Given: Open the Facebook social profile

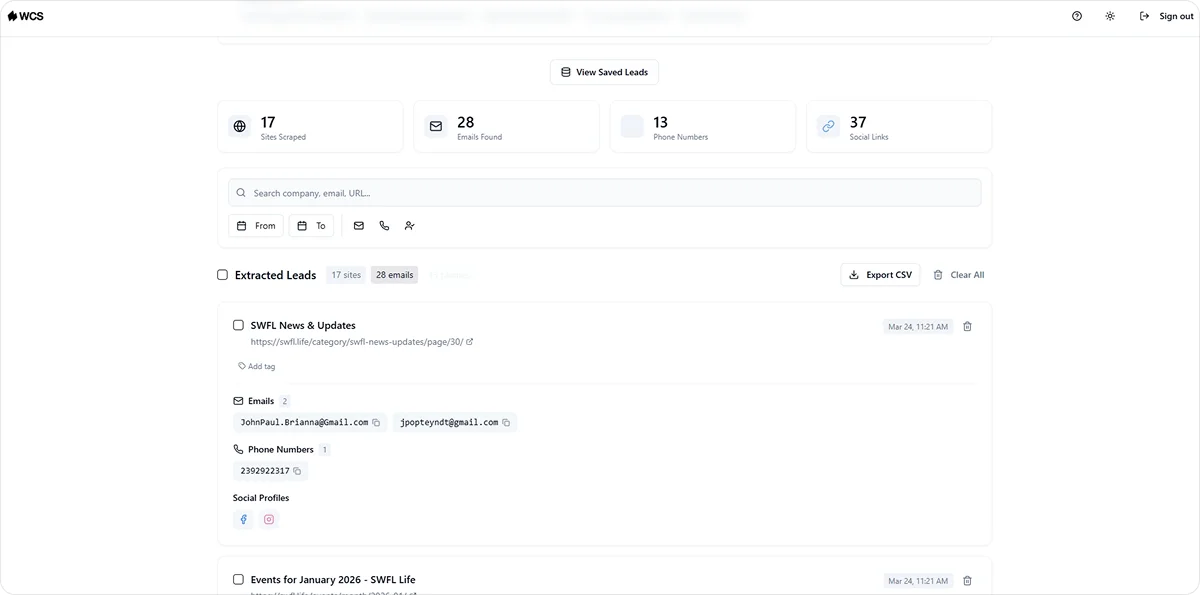Looking at the screenshot, I should pos(243,520).
